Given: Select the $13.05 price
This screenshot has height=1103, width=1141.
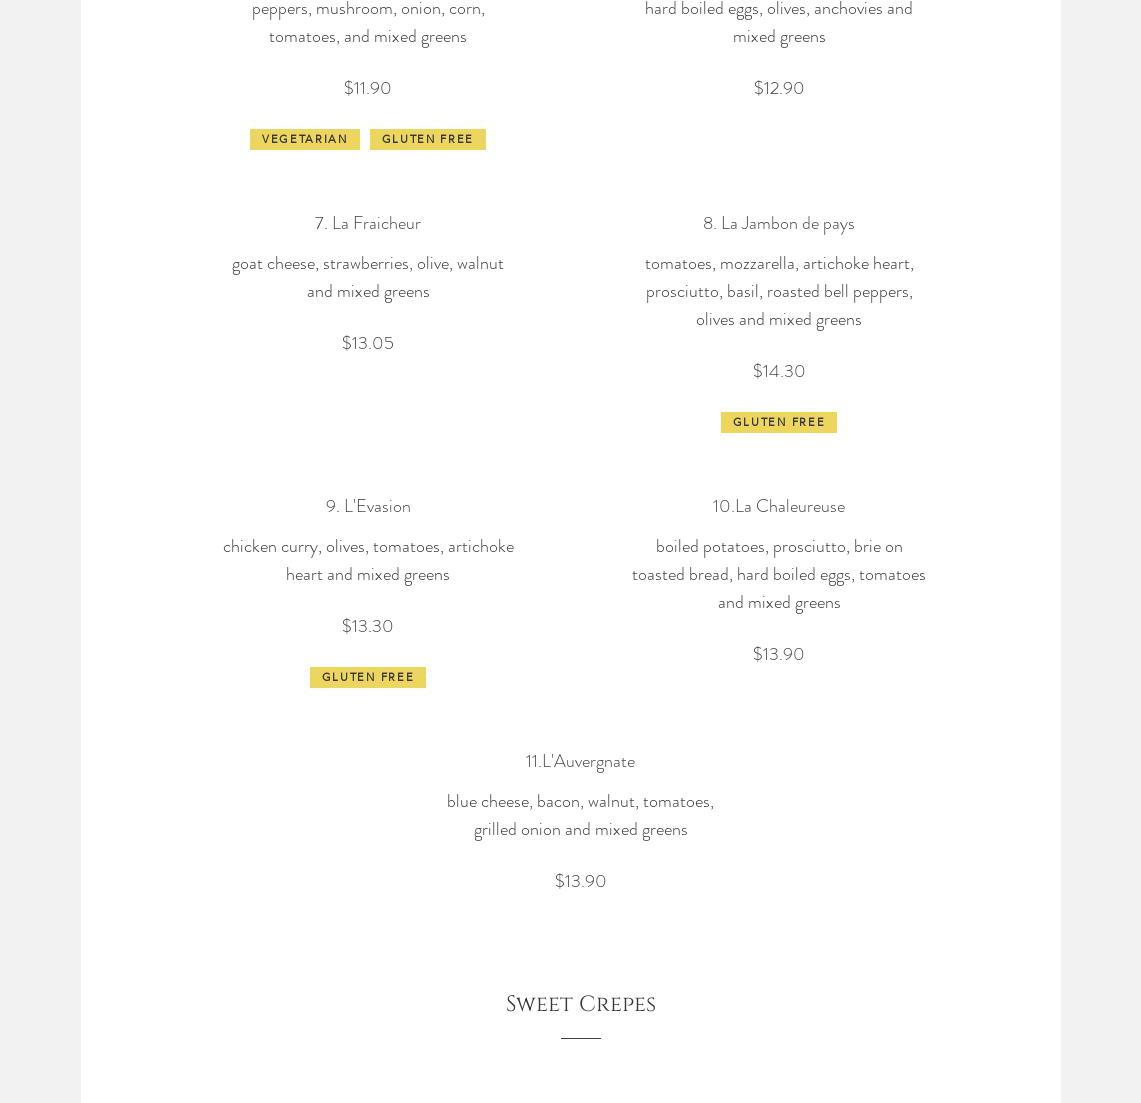Looking at the screenshot, I should pos(367,343).
